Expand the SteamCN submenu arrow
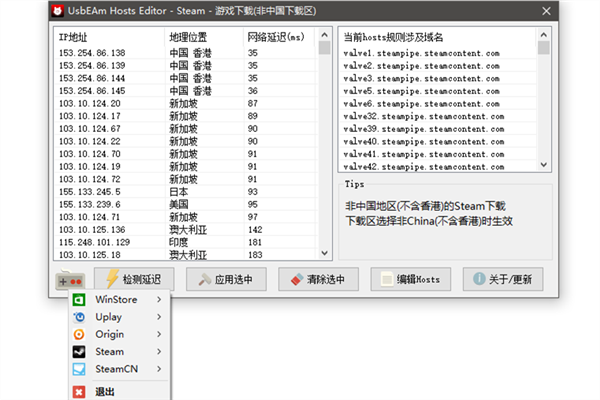600x400 pixels. (x=159, y=369)
